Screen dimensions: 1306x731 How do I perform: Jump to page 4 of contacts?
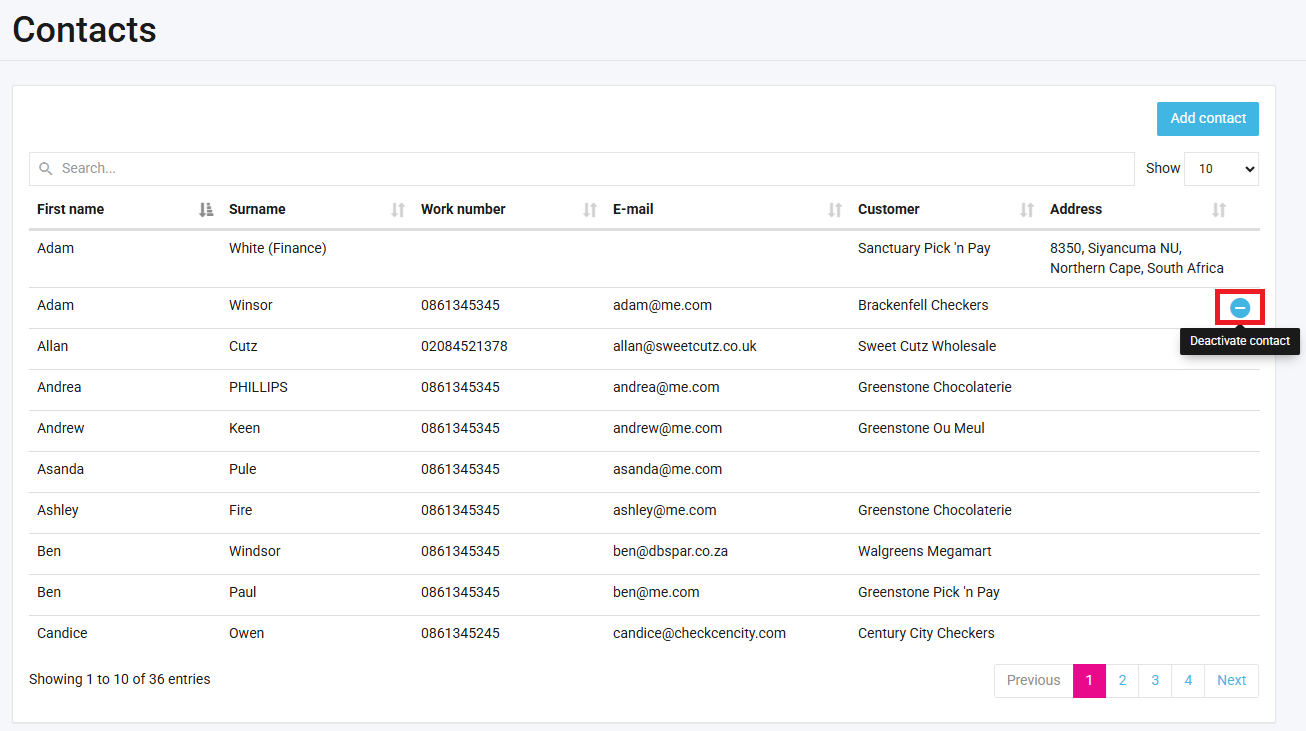pyautogui.click(x=1188, y=681)
